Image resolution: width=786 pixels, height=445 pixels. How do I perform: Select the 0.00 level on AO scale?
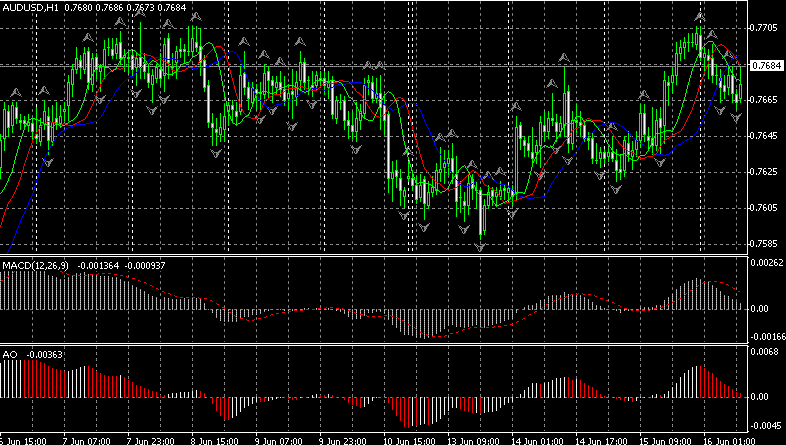coord(760,397)
